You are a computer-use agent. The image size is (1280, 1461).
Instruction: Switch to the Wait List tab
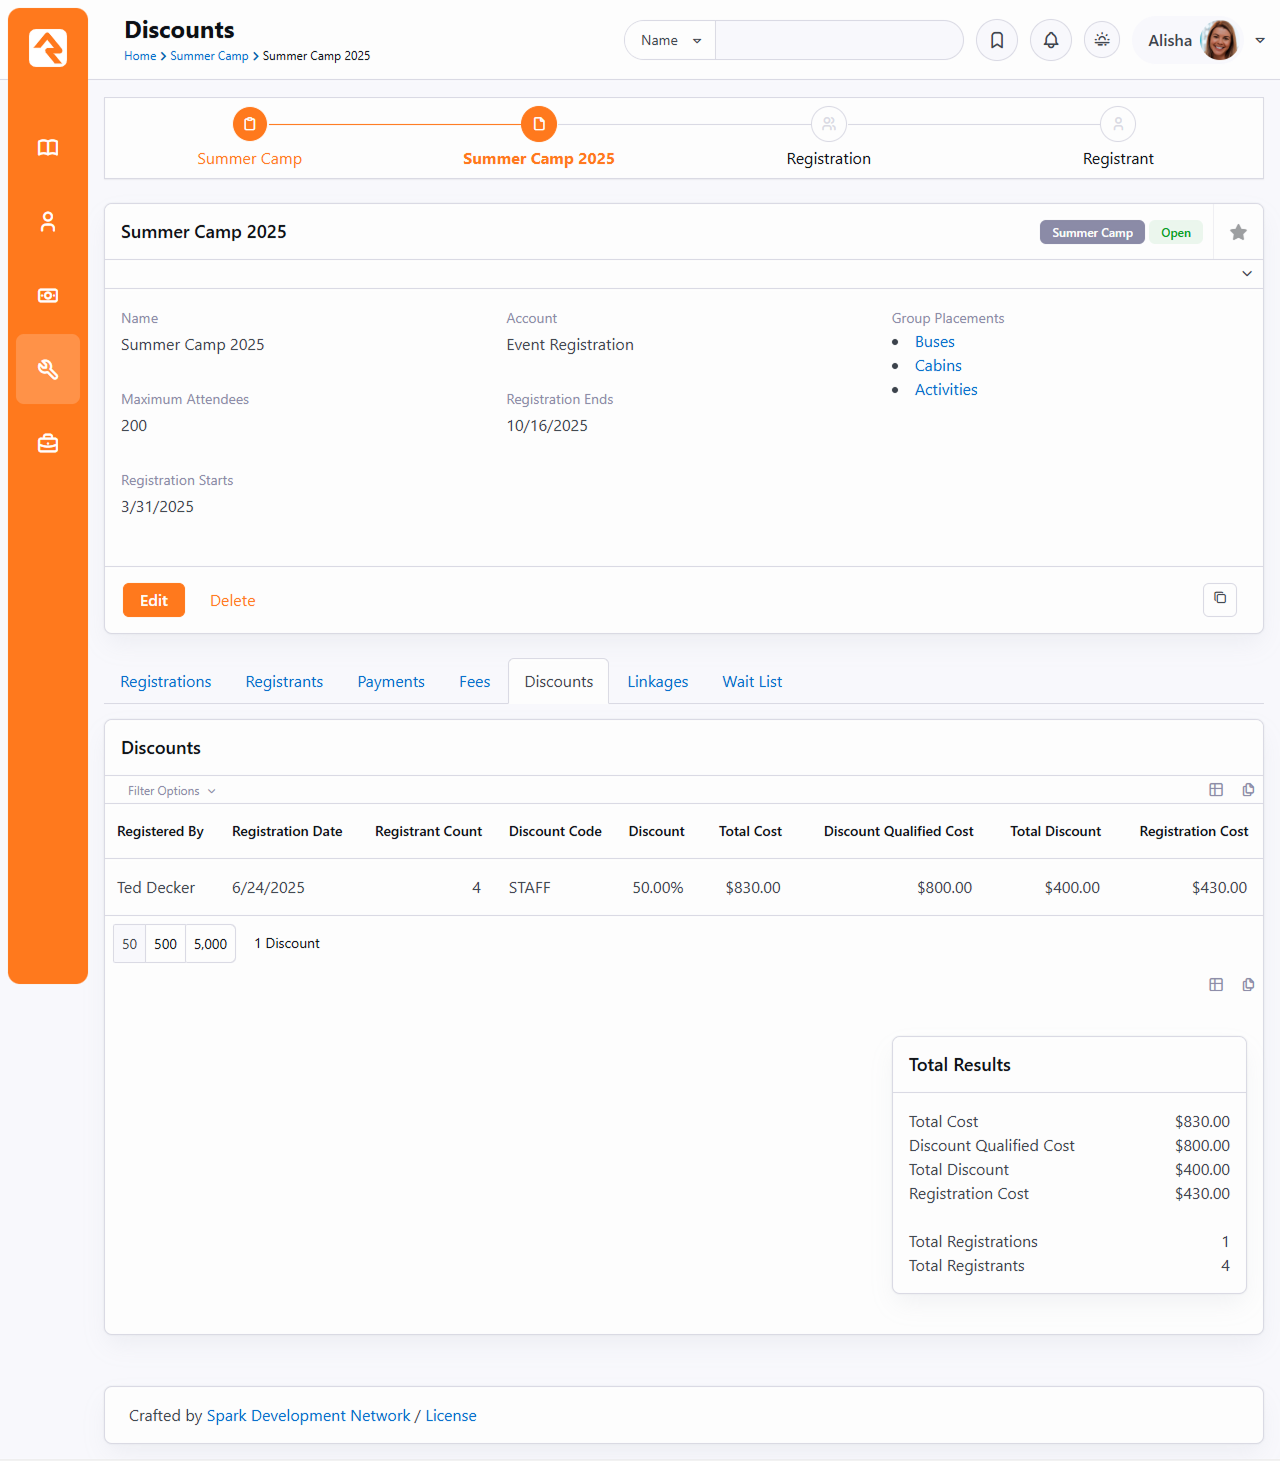point(752,682)
